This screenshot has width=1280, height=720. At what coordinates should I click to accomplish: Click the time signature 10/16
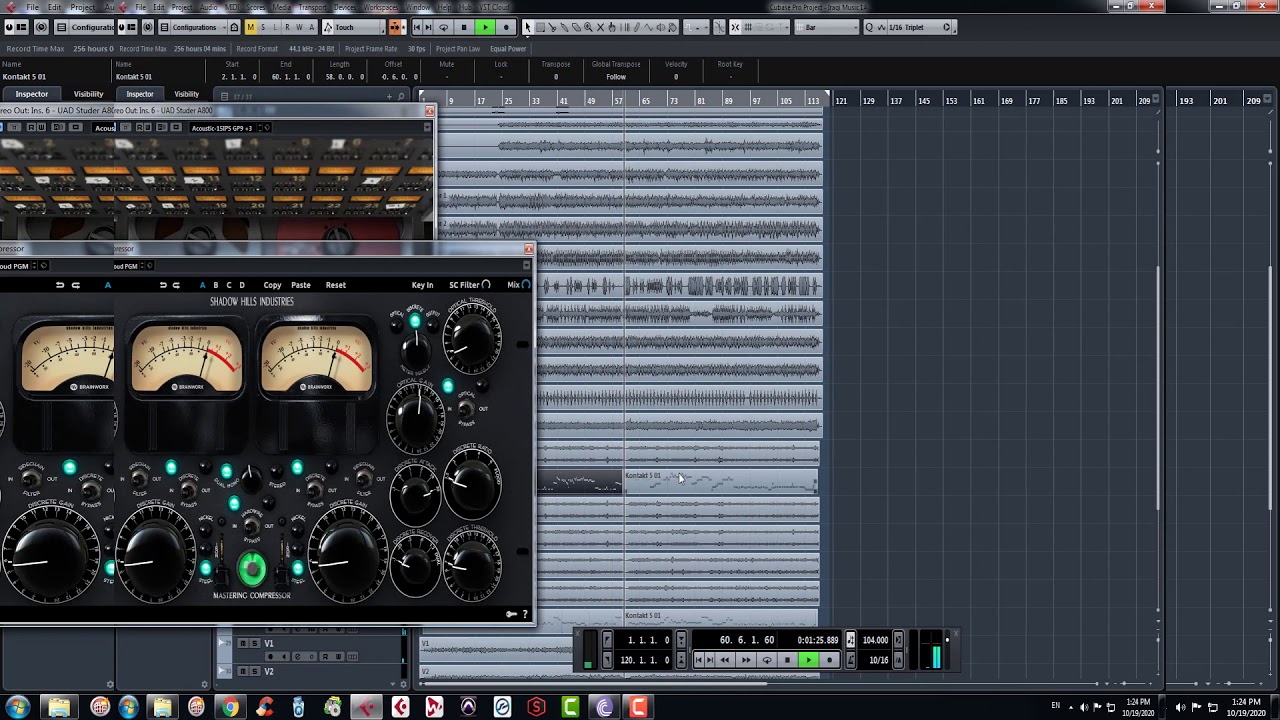pyautogui.click(x=879, y=660)
